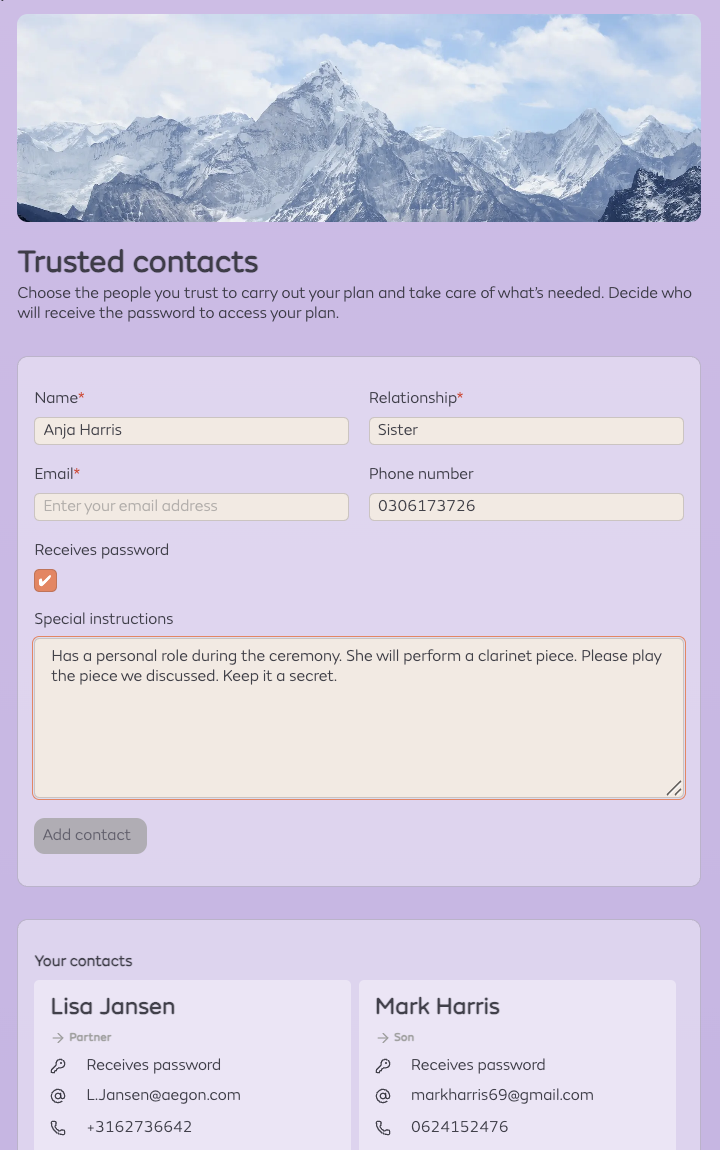Click the Relationship field showing Sister
The height and width of the screenshot is (1150, 720).
point(526,431)
